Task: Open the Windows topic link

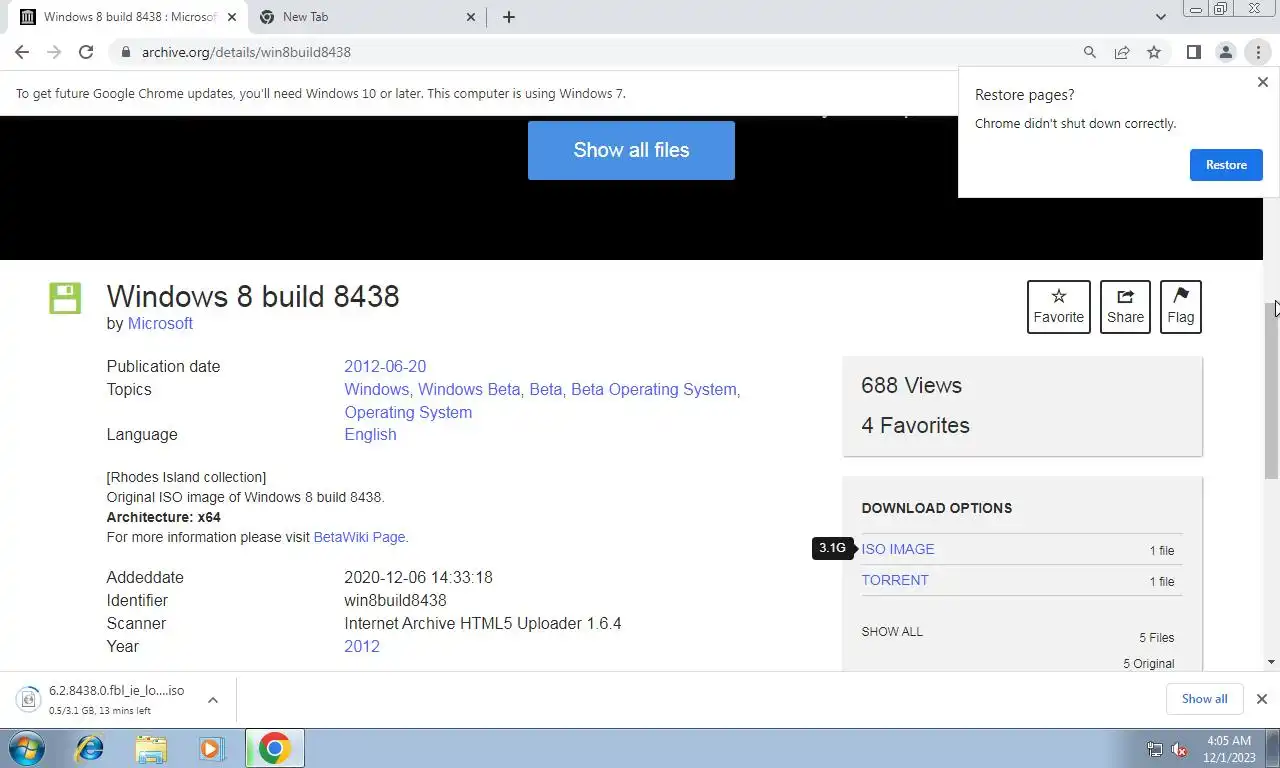Action: [376, 389]
